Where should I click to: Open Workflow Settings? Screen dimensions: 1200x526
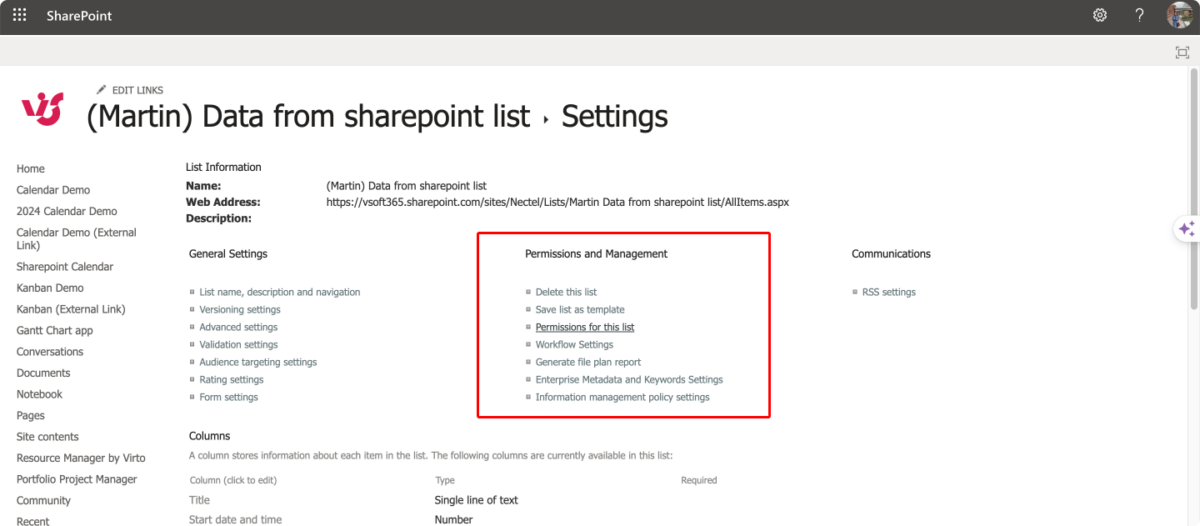pos(574,345)
